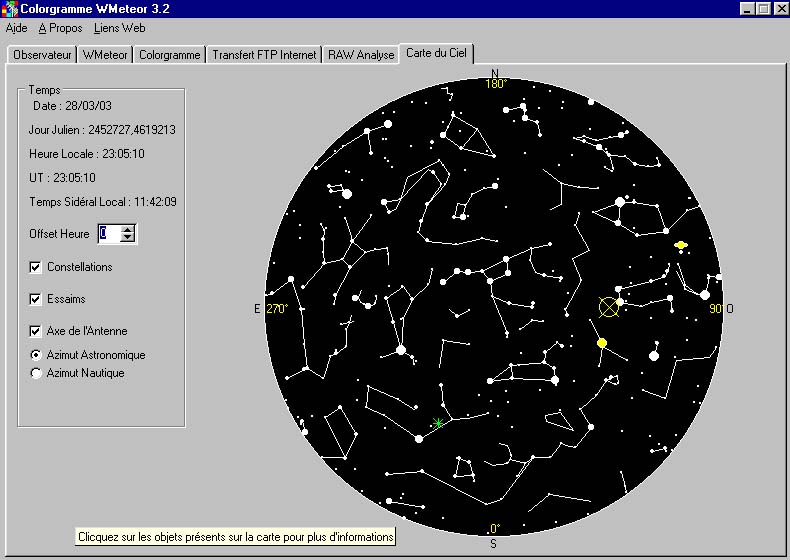Click the 90° west azimuth label

716,308
